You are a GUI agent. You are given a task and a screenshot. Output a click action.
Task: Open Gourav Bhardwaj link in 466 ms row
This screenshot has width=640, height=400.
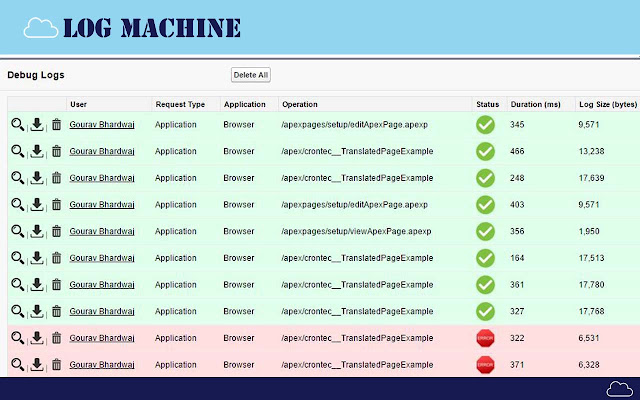[102, 151]
